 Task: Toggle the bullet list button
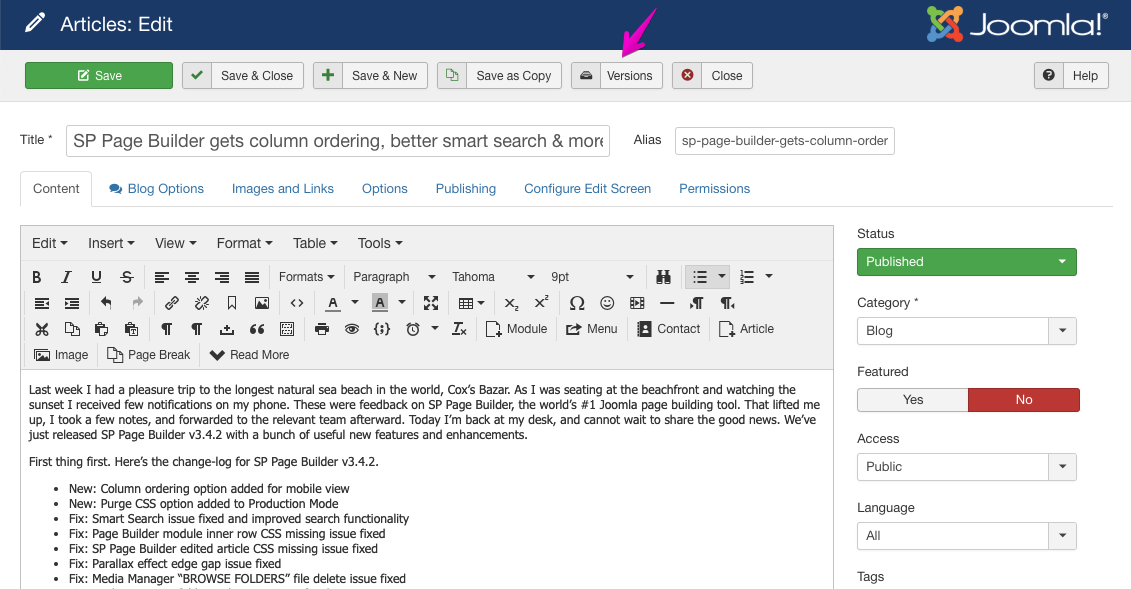(700, 277)
